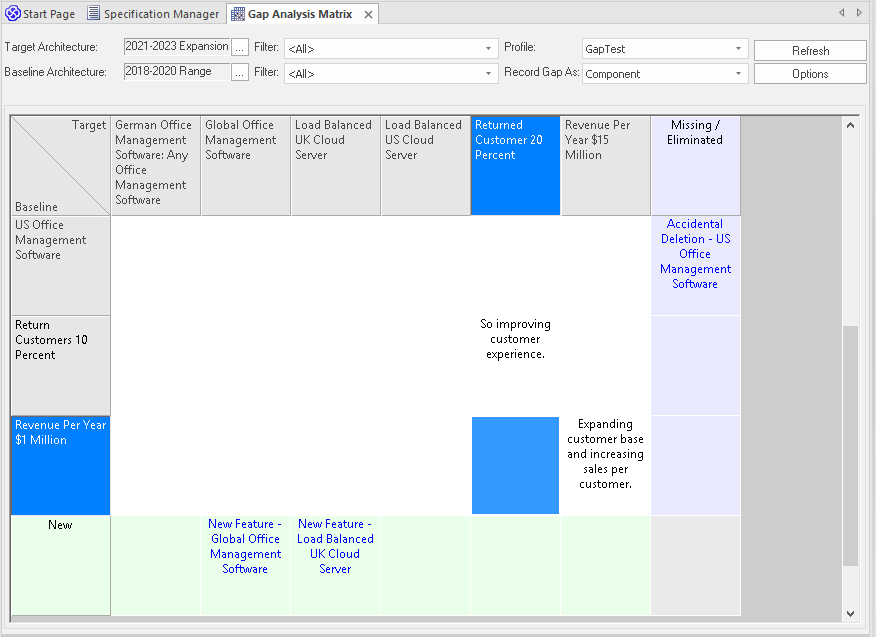This screenshot has height=637, width=876.
Task: Open Accidental Deletion - US Office Management link
Action: point(695,254)
